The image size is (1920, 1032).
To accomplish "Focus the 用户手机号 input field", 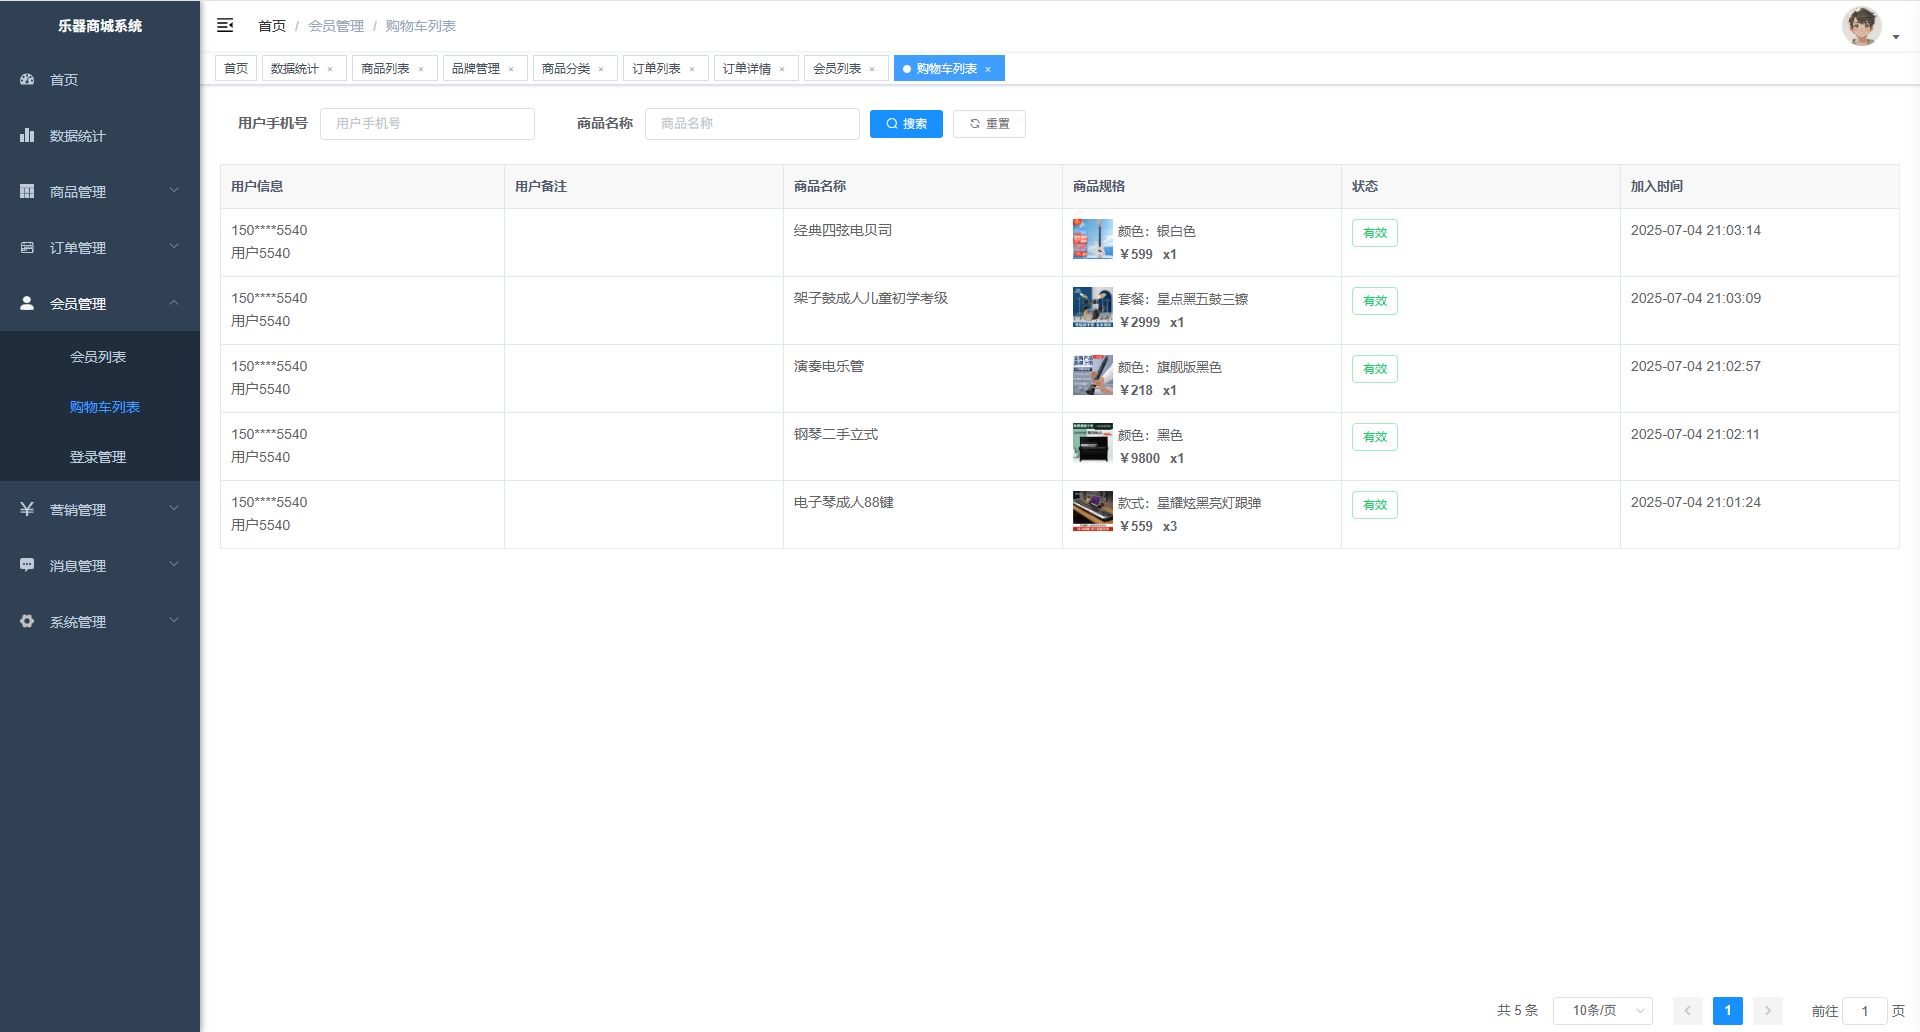I will 427,124.
